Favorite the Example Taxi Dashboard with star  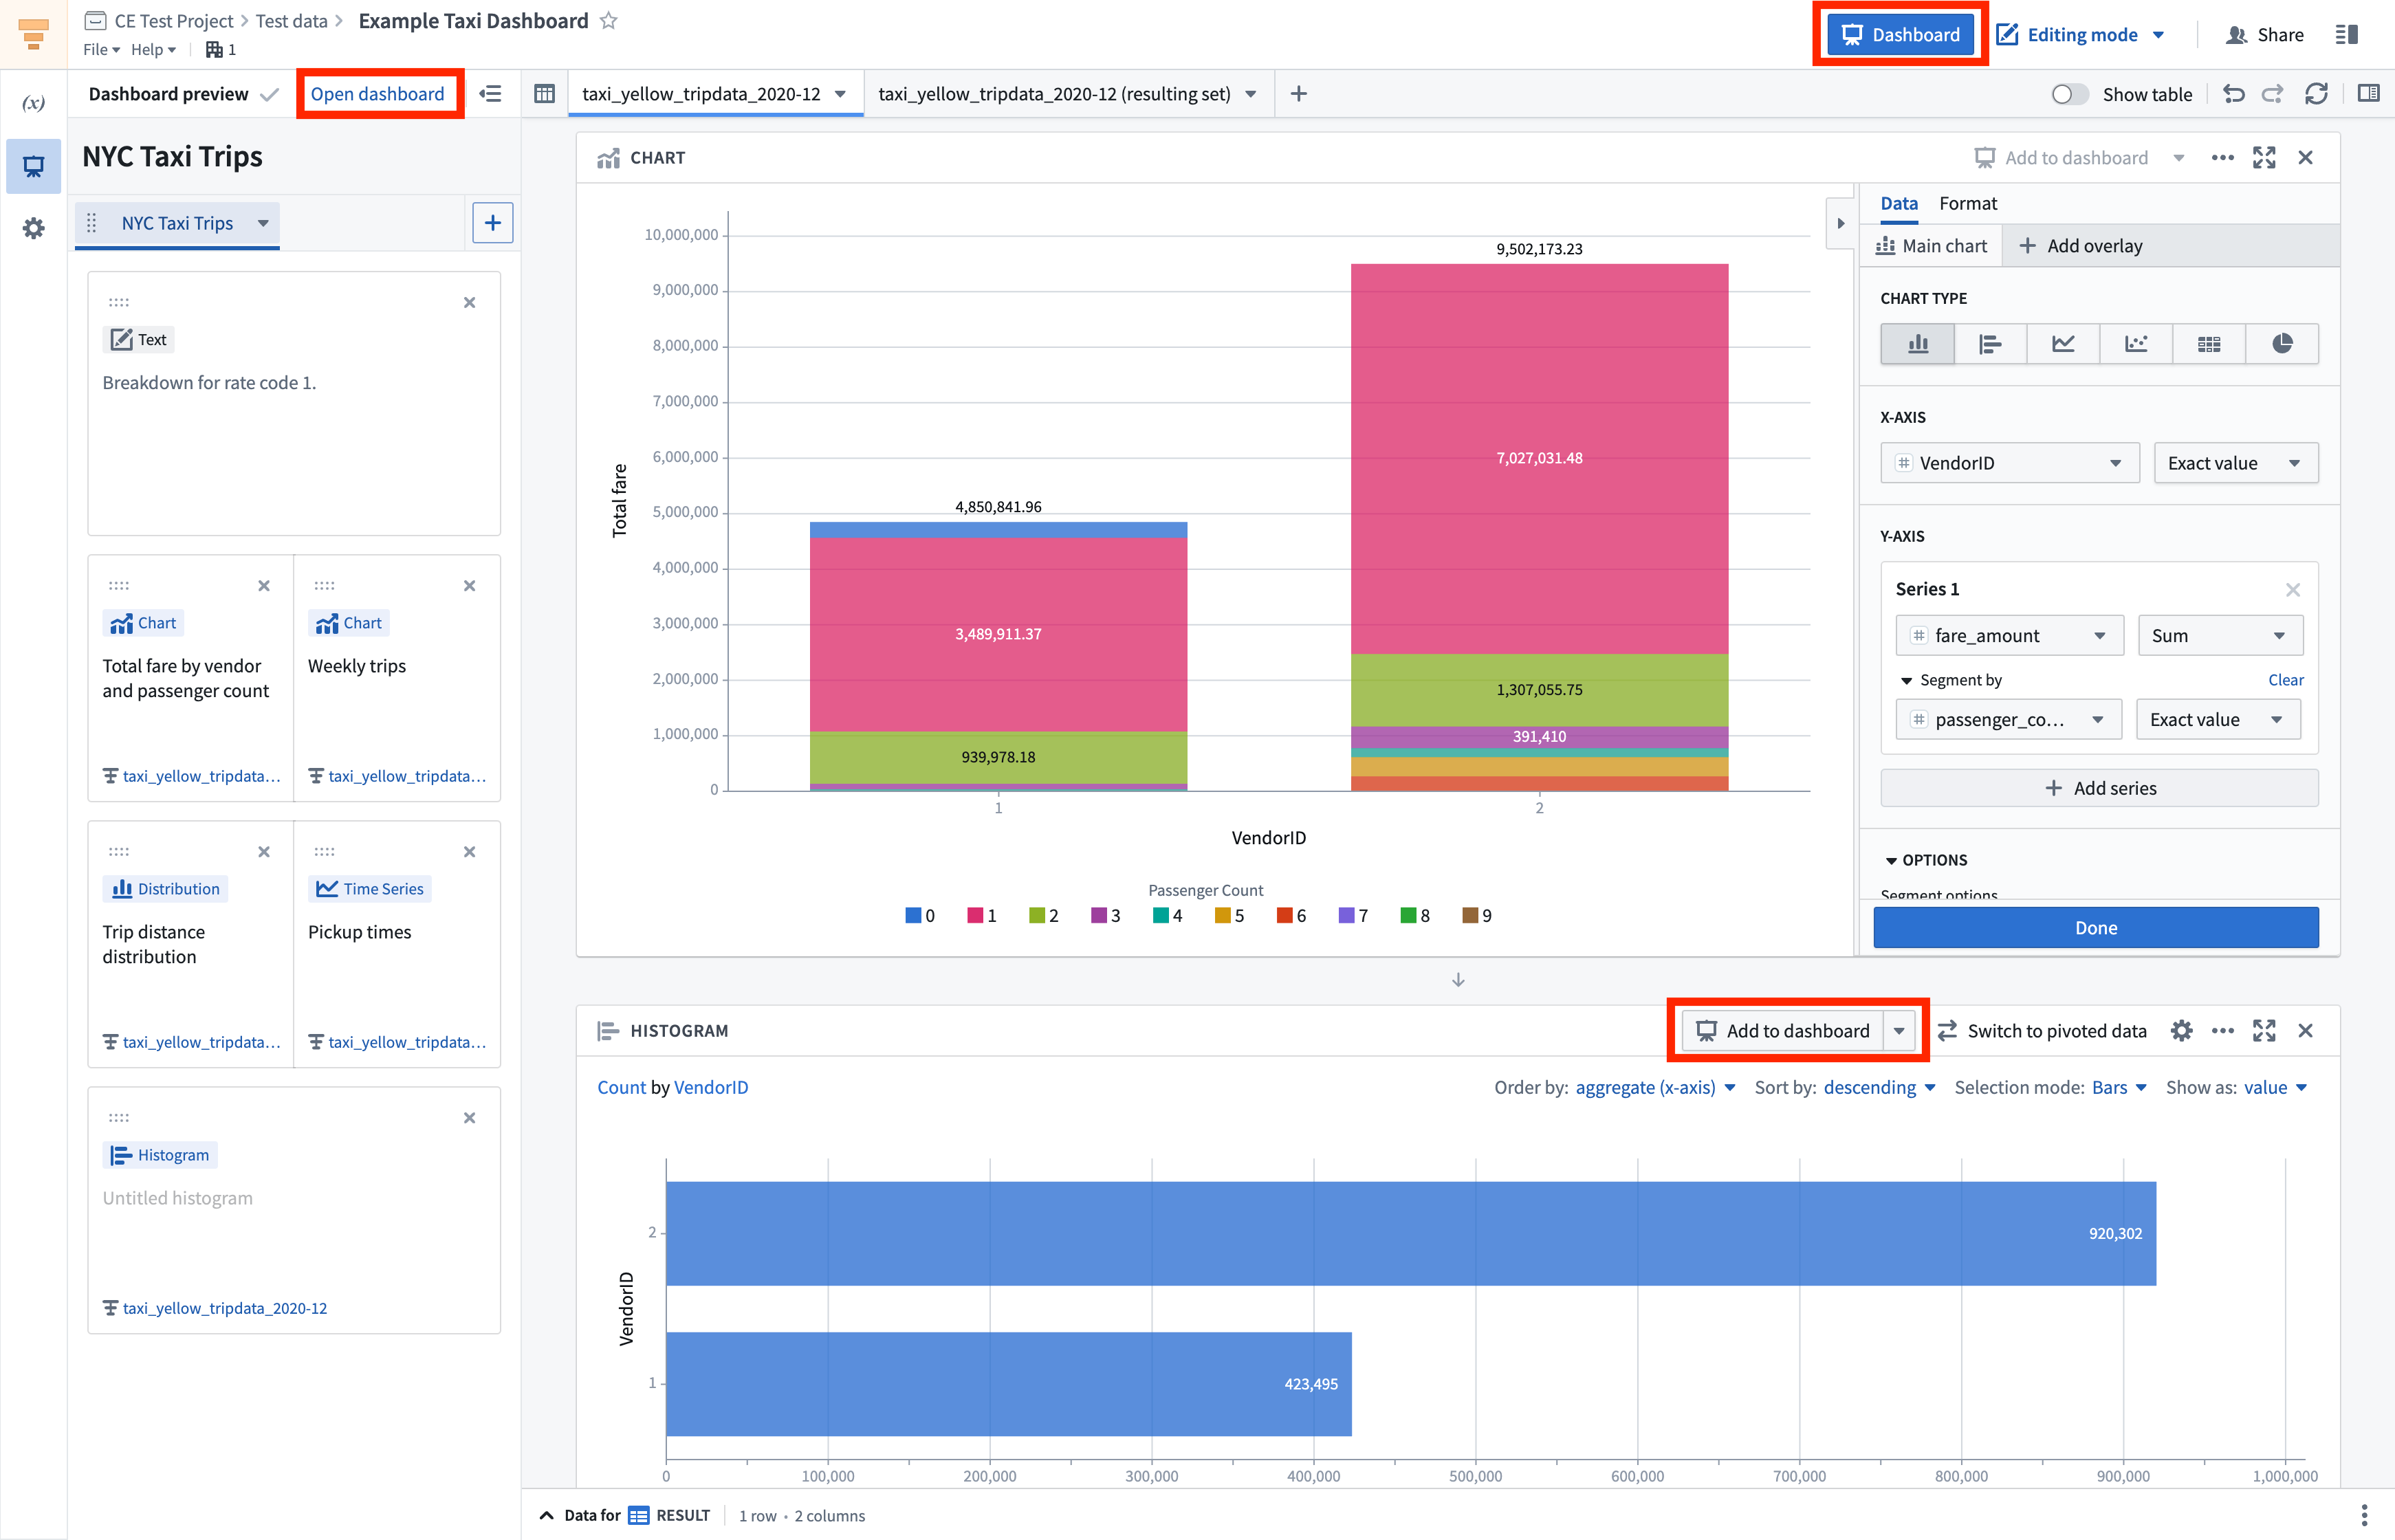pyautogui.click(x=608, y=21)
